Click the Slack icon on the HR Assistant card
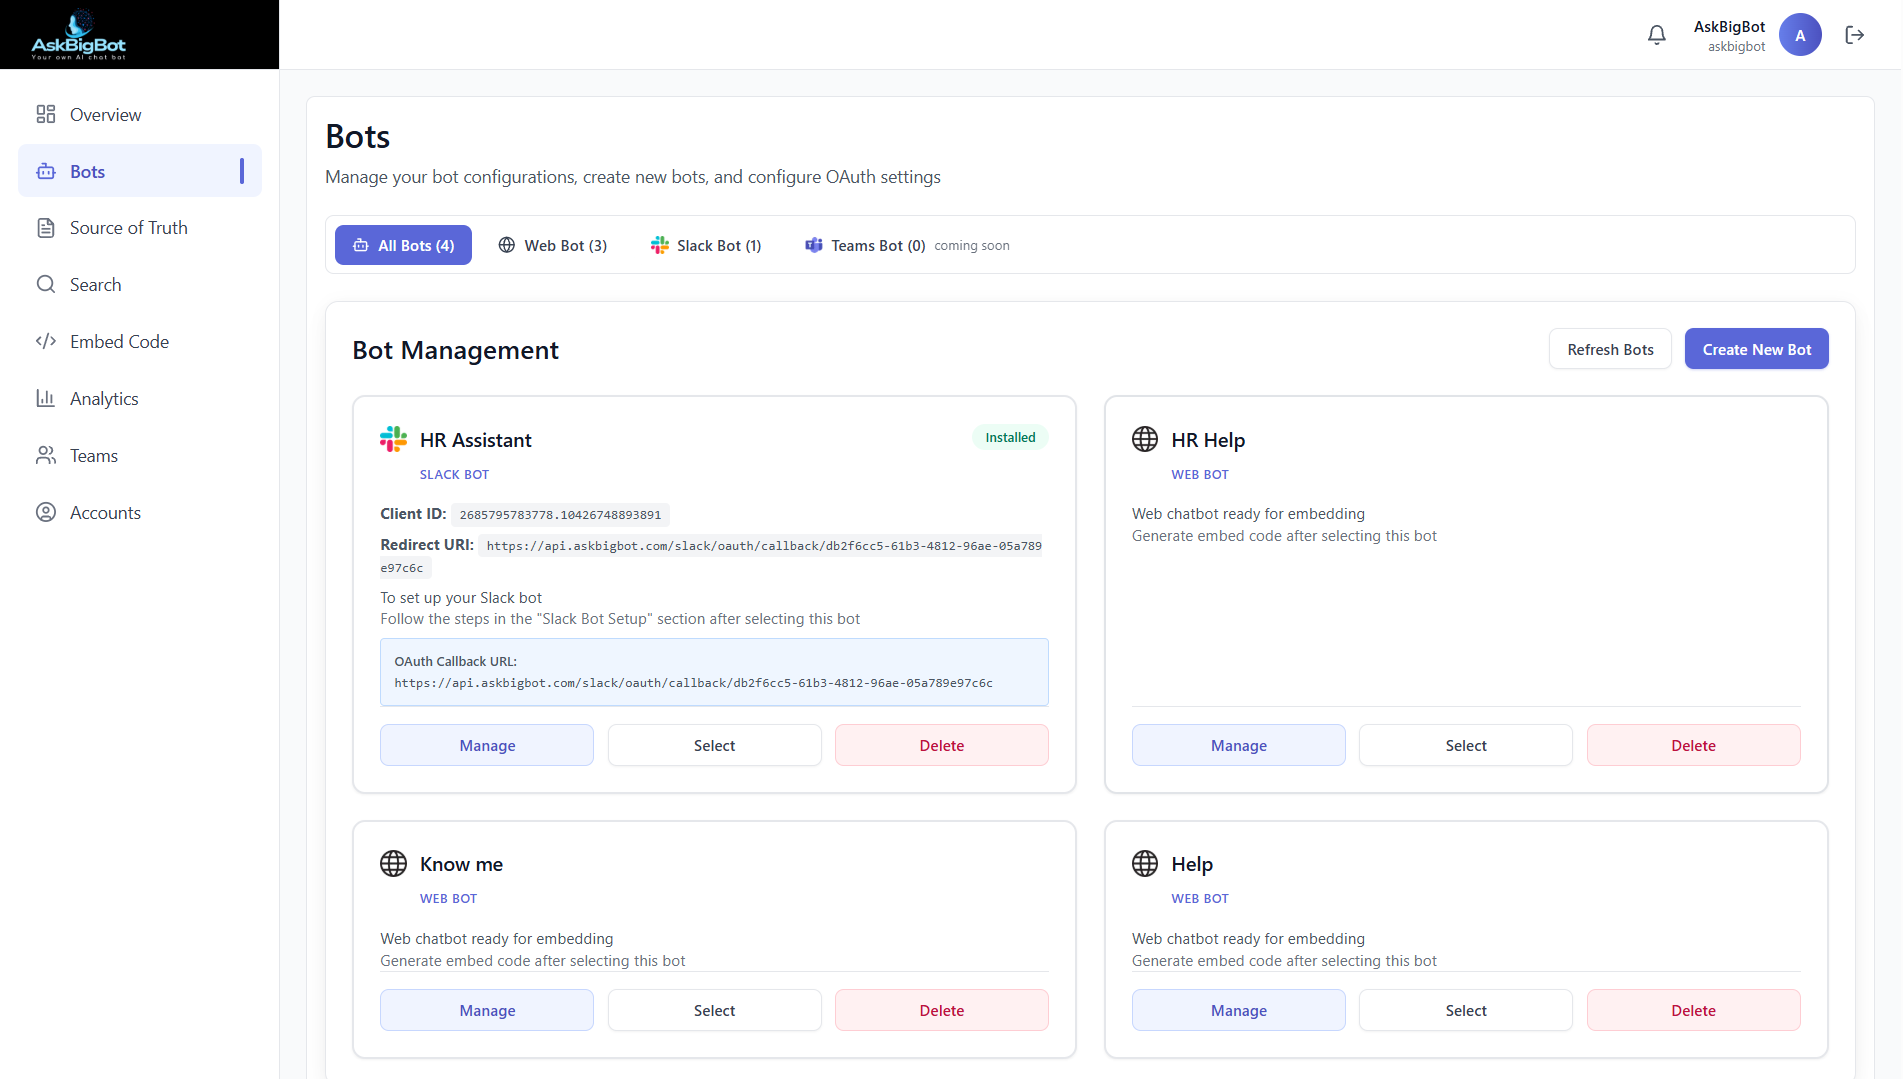Screen dimensions: 1903x1079 [393, 438]
